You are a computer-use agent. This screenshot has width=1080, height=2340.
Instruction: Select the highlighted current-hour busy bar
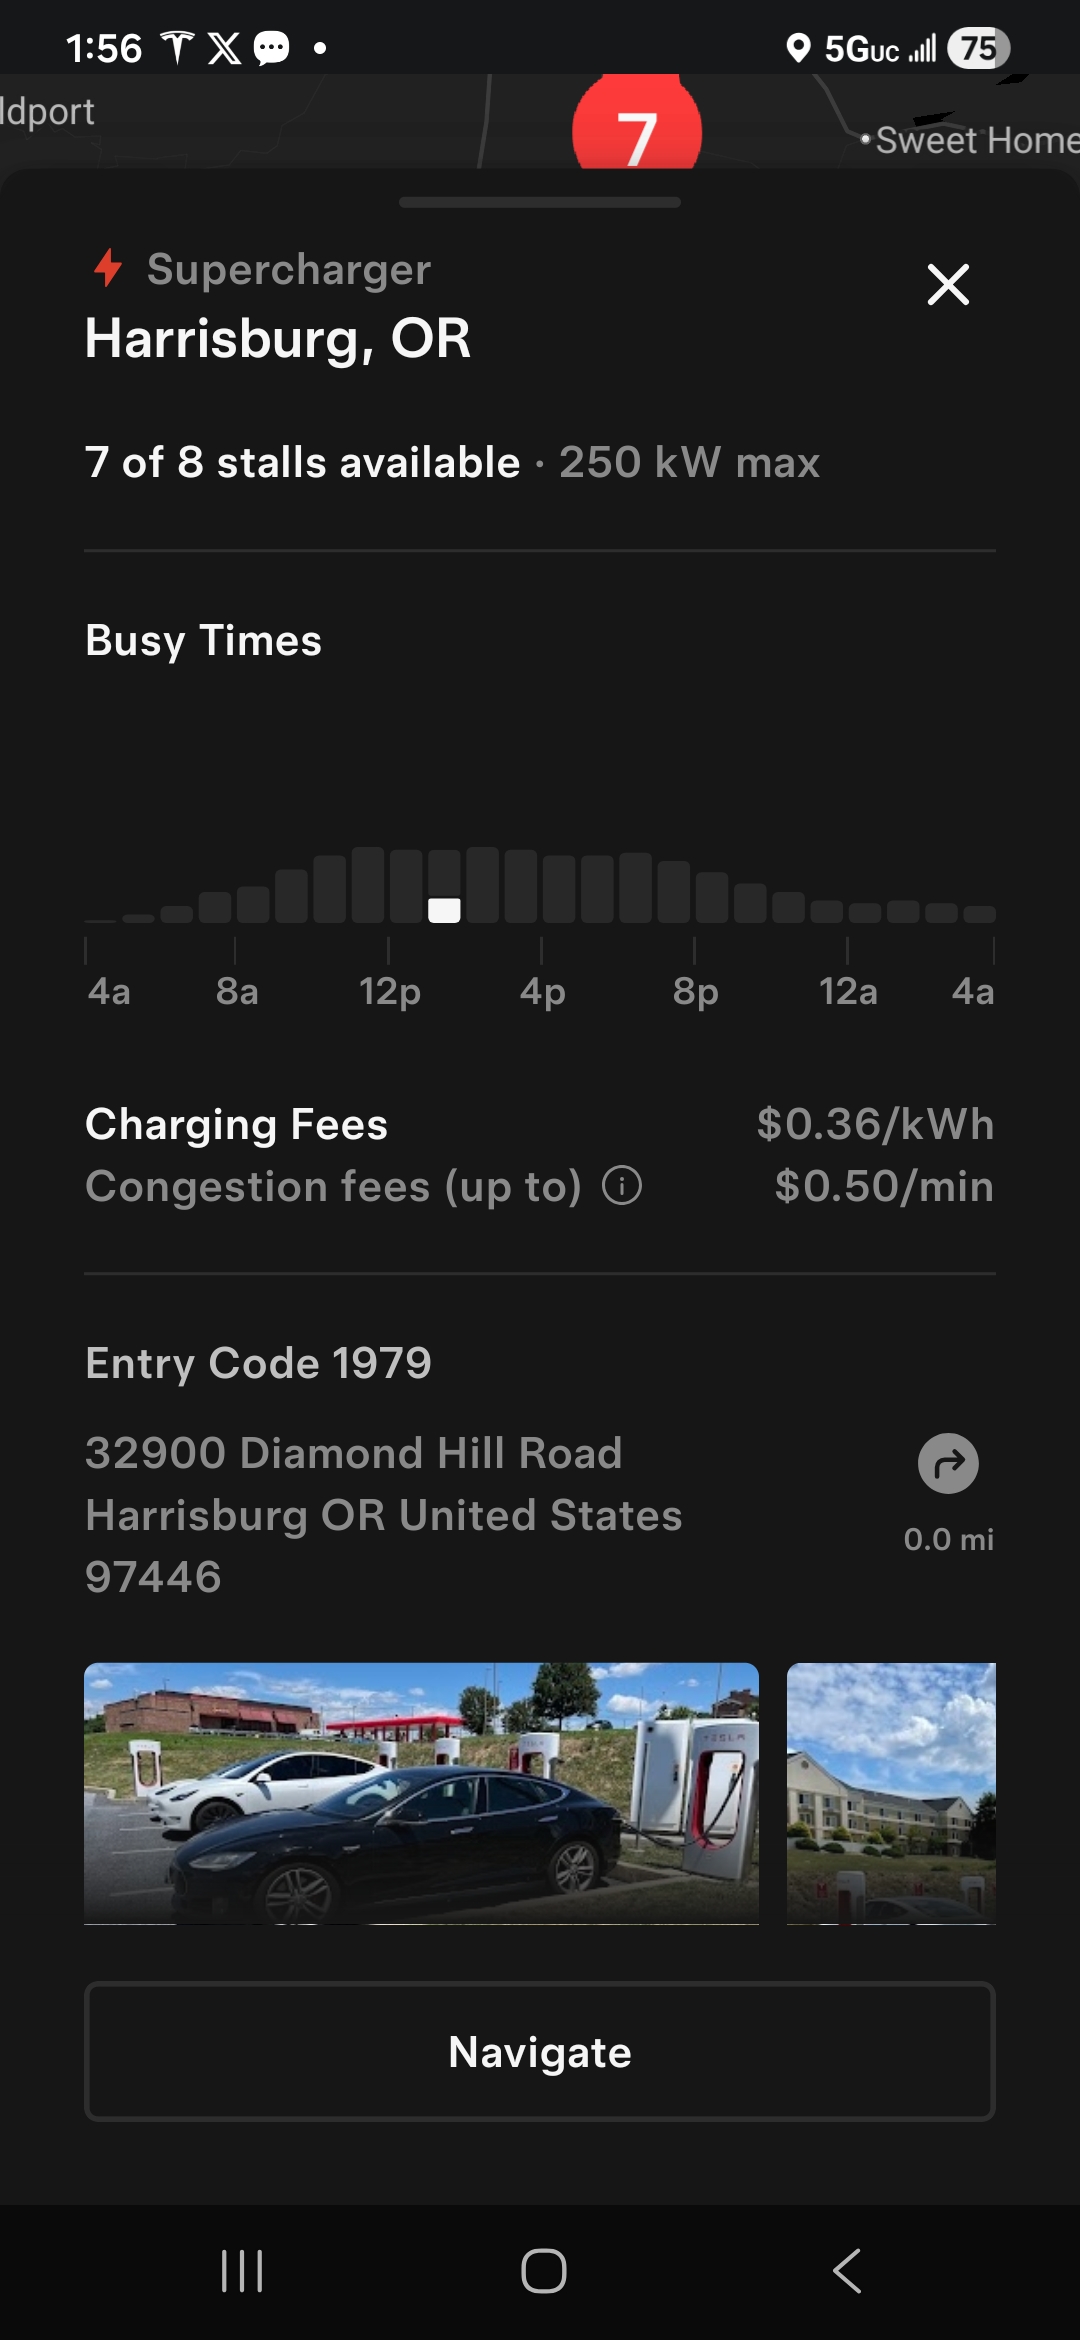pyautogui.click(x=444, y=909)
